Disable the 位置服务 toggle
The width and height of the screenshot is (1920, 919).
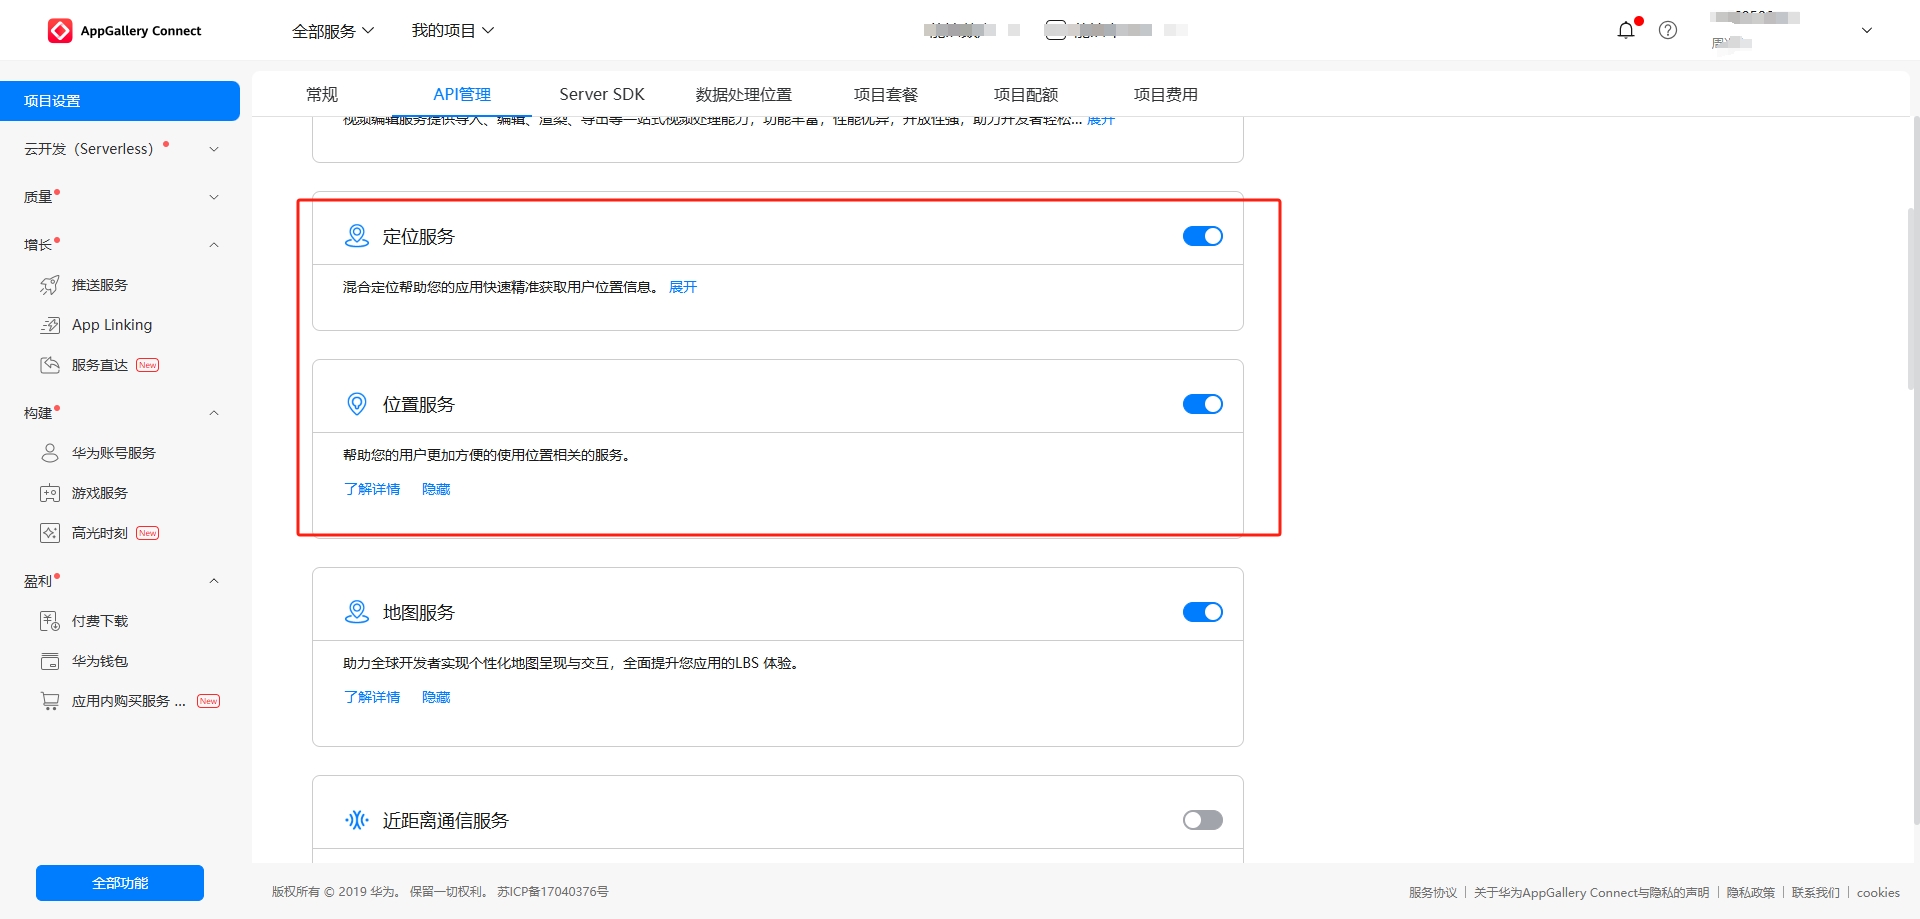click(1203, 404)
